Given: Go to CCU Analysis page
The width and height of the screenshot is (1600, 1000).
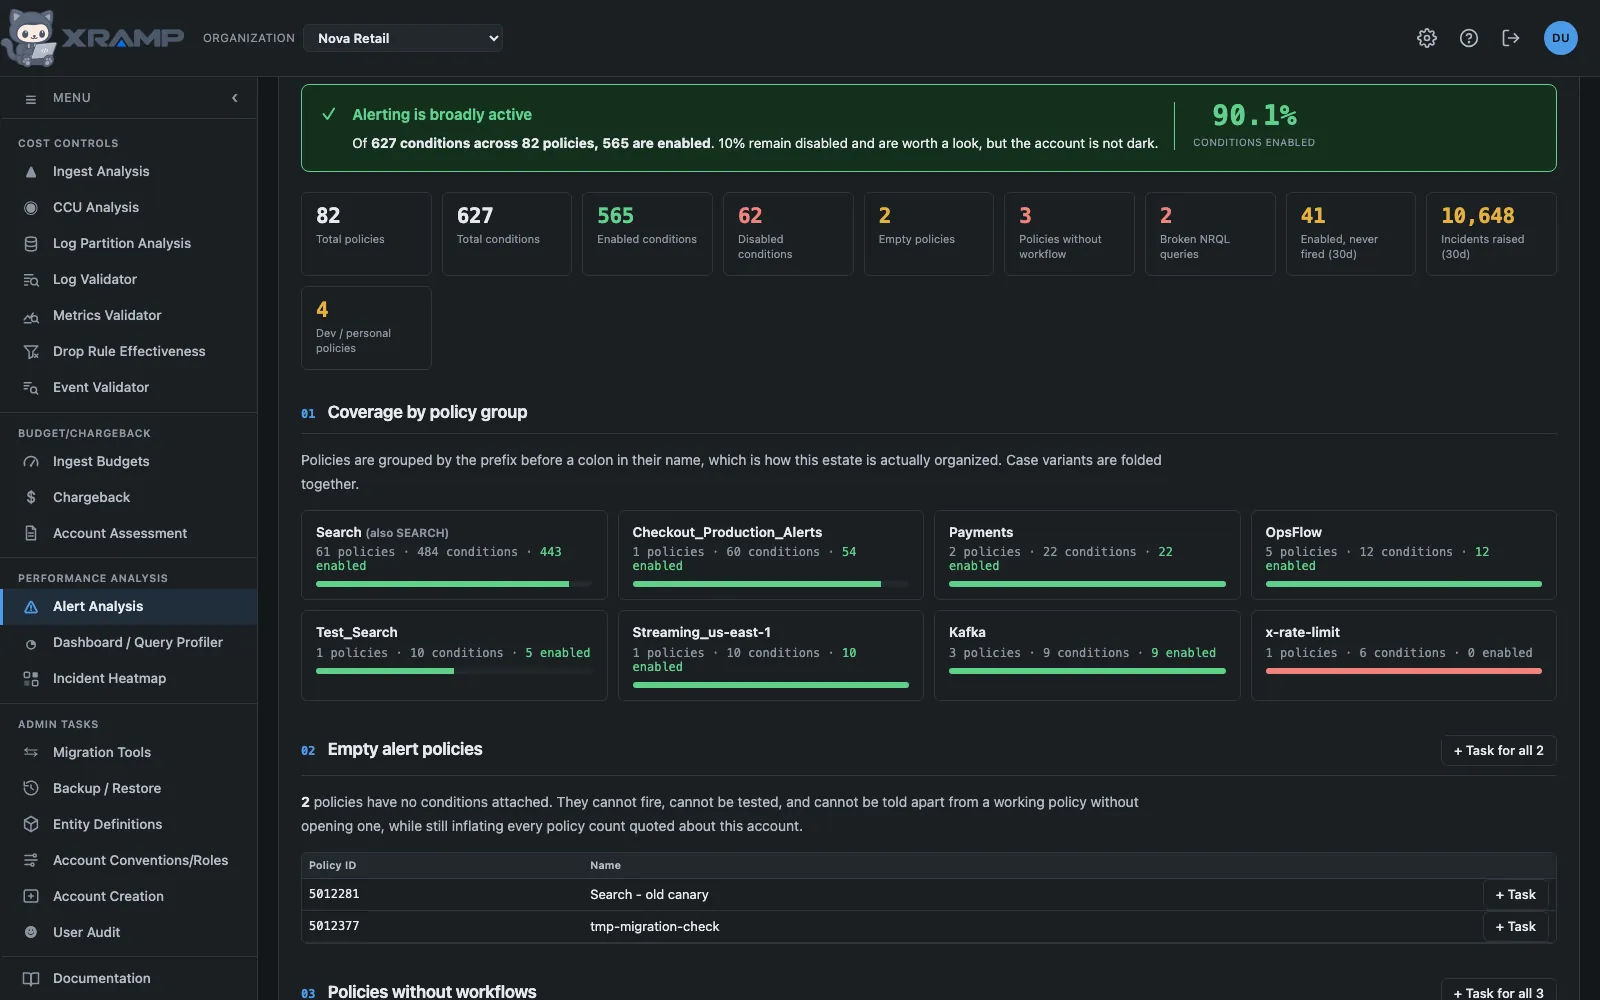Looking at the screenshot, I should click(x=128, y=208).
